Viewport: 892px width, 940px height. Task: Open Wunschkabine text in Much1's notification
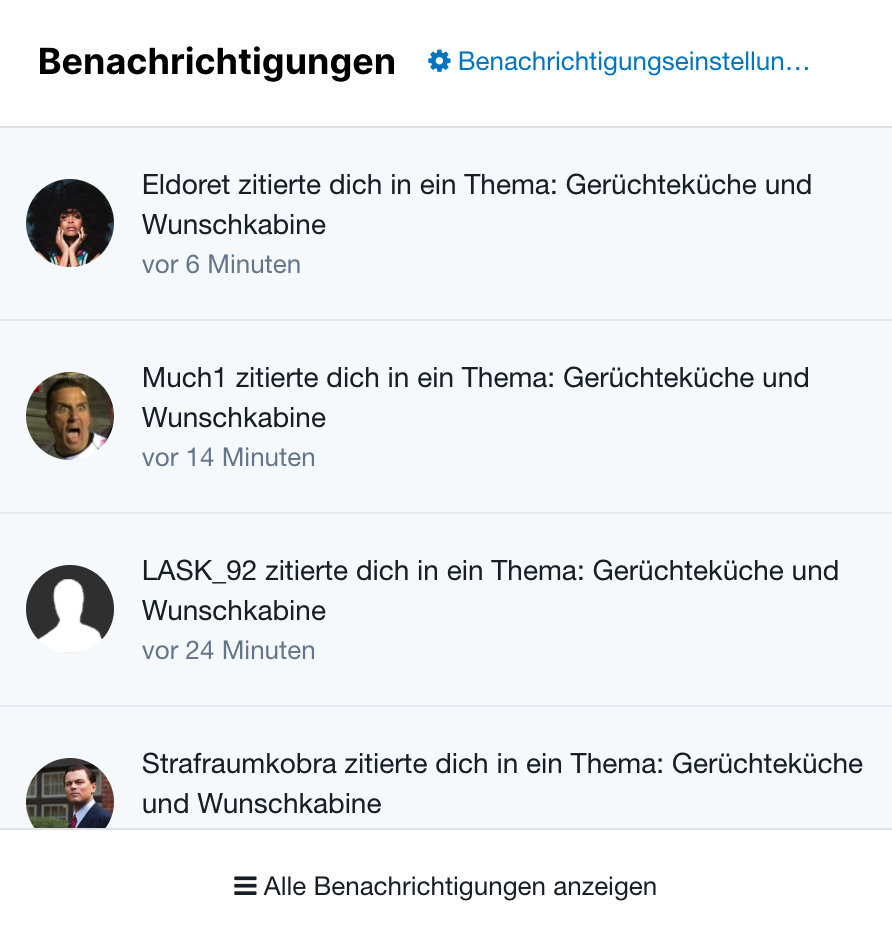[234, 418]
